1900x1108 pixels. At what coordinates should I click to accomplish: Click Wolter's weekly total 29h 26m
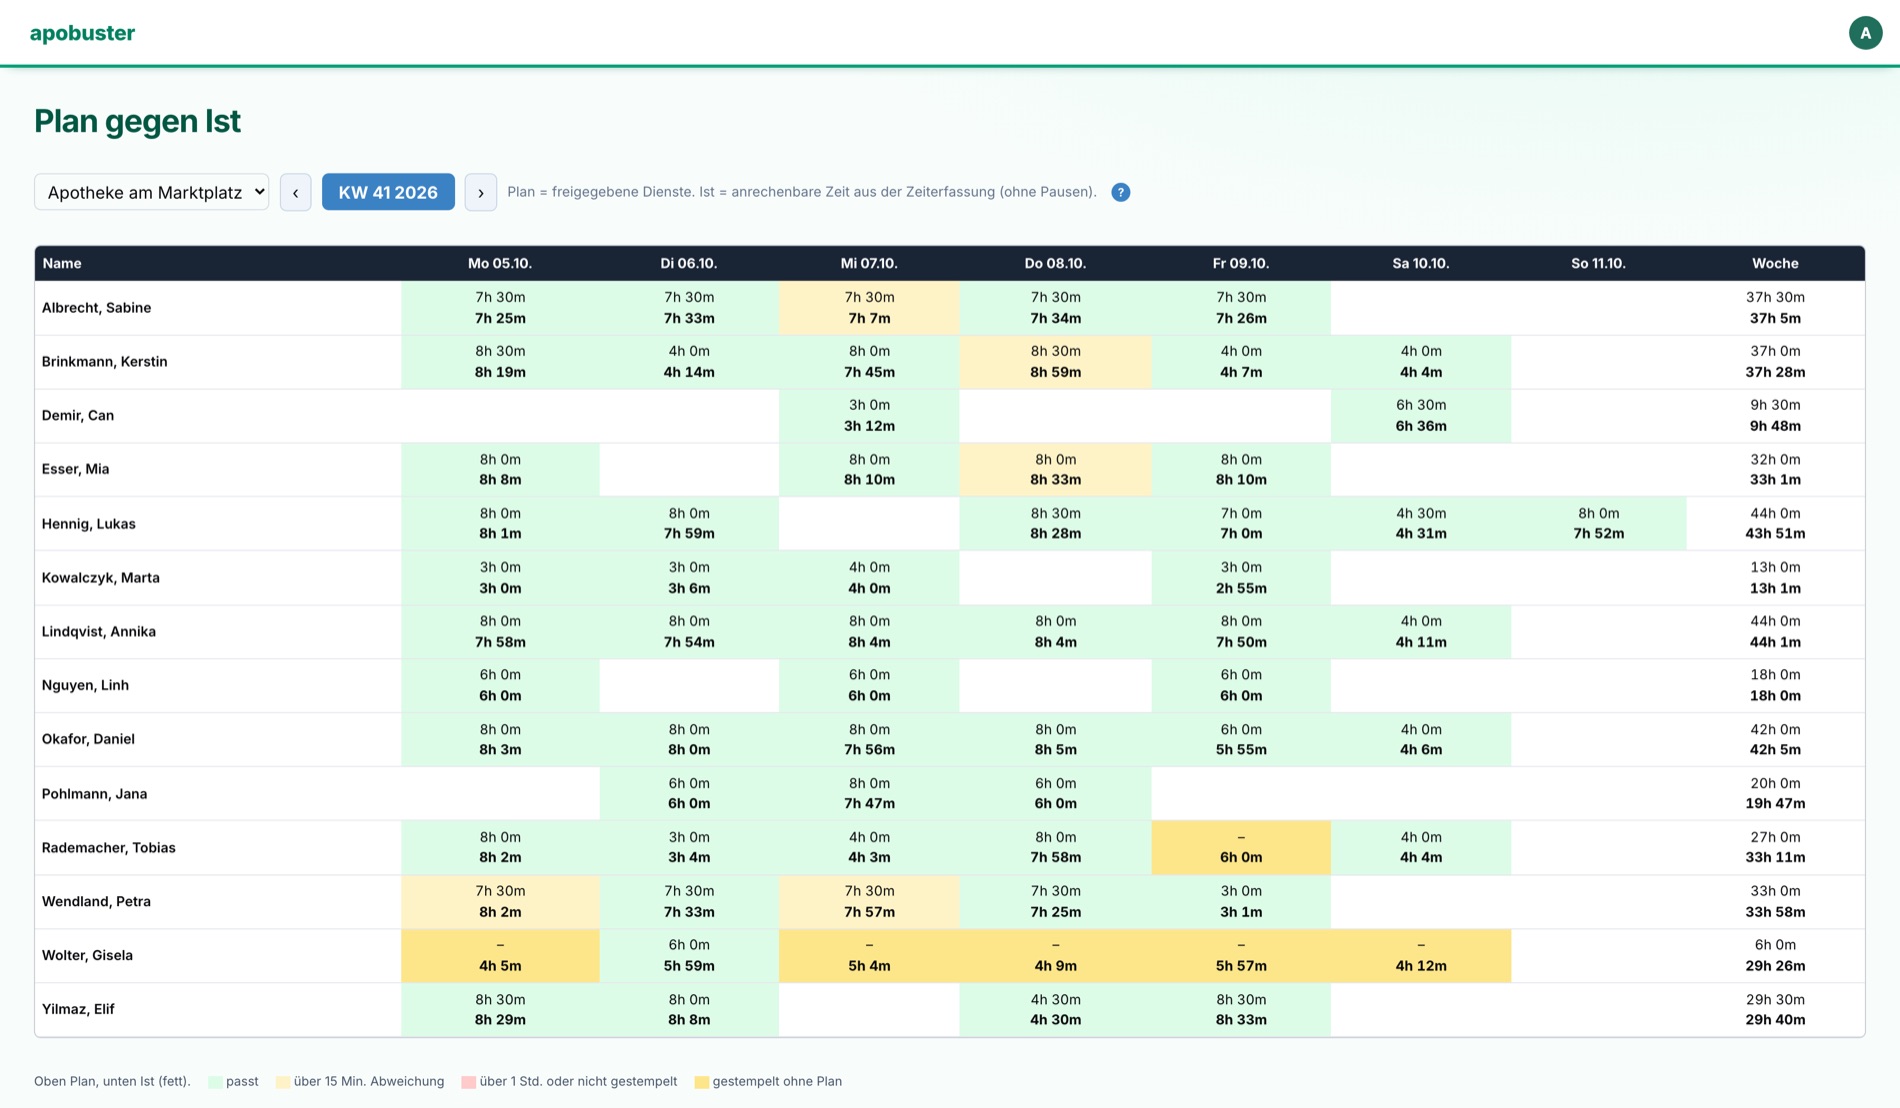pyautogui.click(x=1775, y=966)
